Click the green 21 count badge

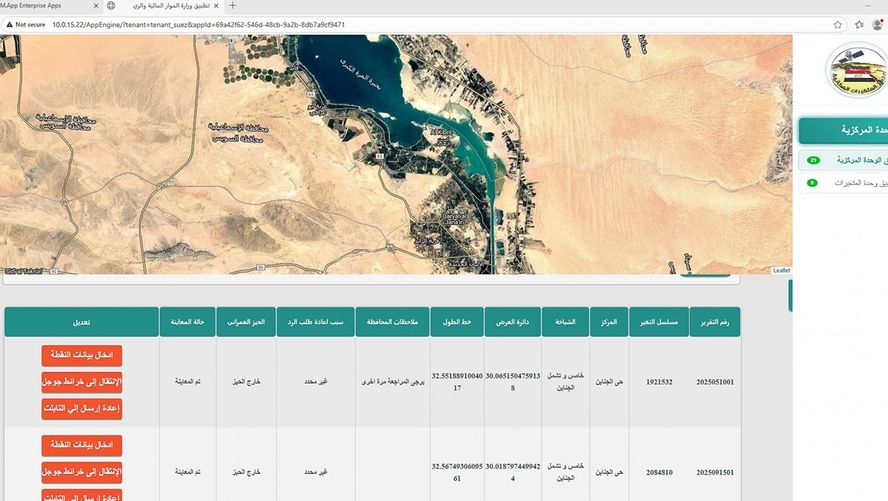[813, 160]
